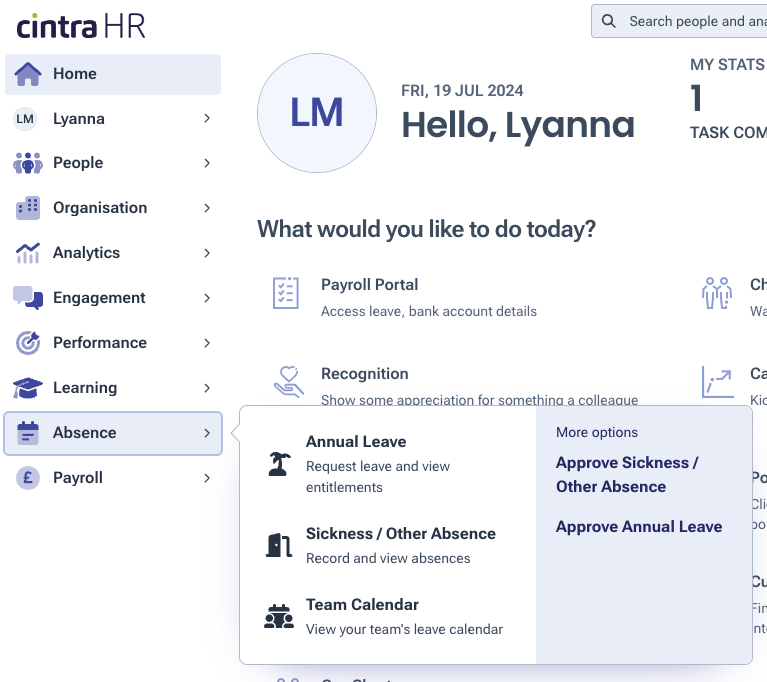The width and height of the screenshot is (767, 682).
Task: Click the Performance target icon
Action: click(x=28, y=343)
